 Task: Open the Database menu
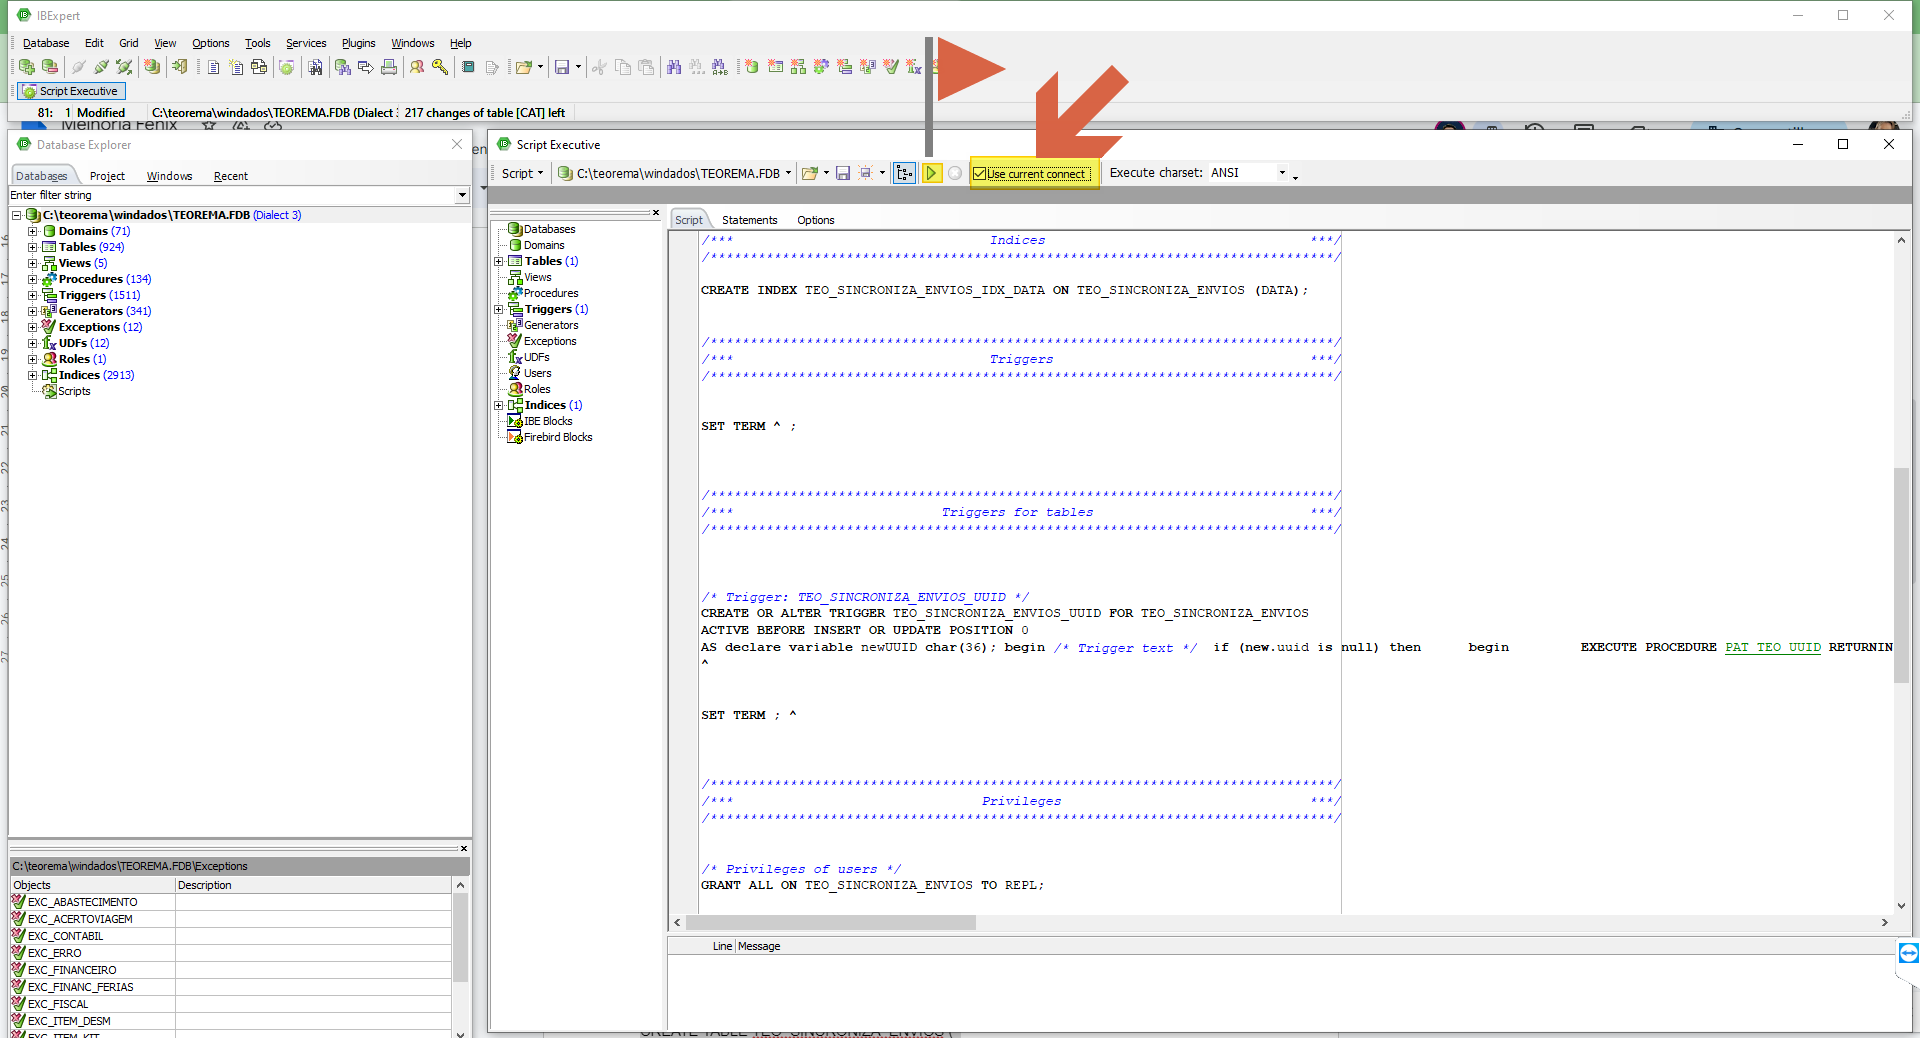(x=46, y=43)
